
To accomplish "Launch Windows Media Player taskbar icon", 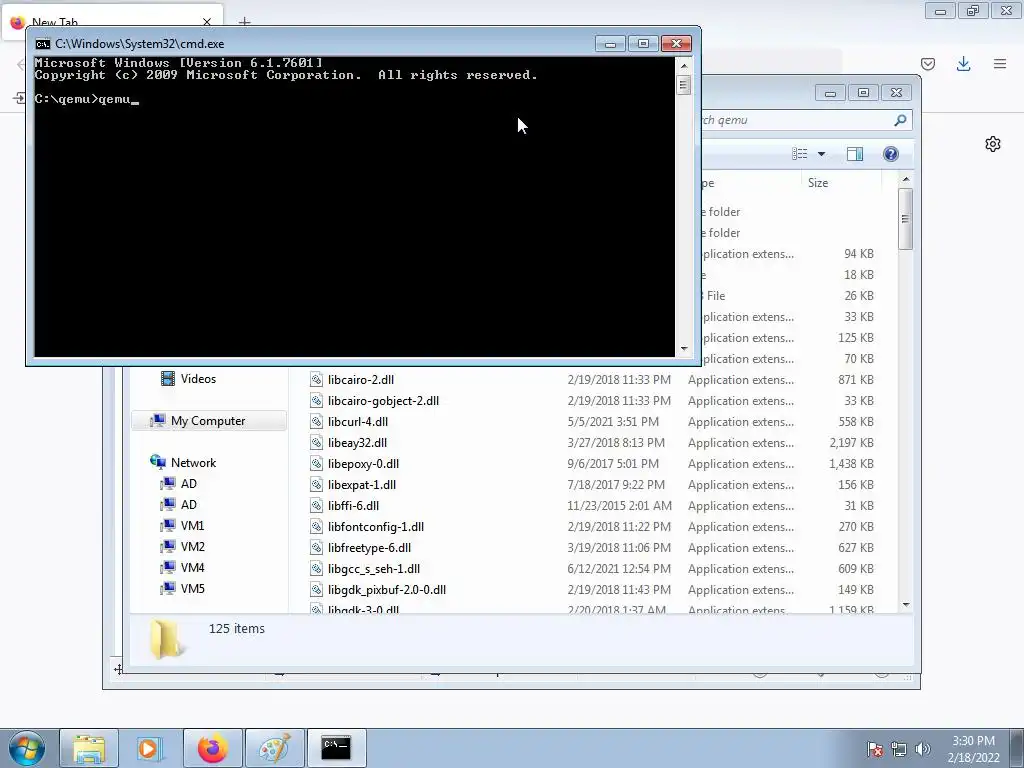I will pos(148,748).
